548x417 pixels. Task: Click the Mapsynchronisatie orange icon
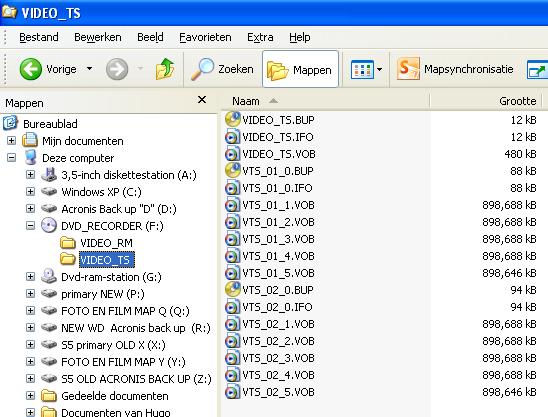[x=408, y=69]
